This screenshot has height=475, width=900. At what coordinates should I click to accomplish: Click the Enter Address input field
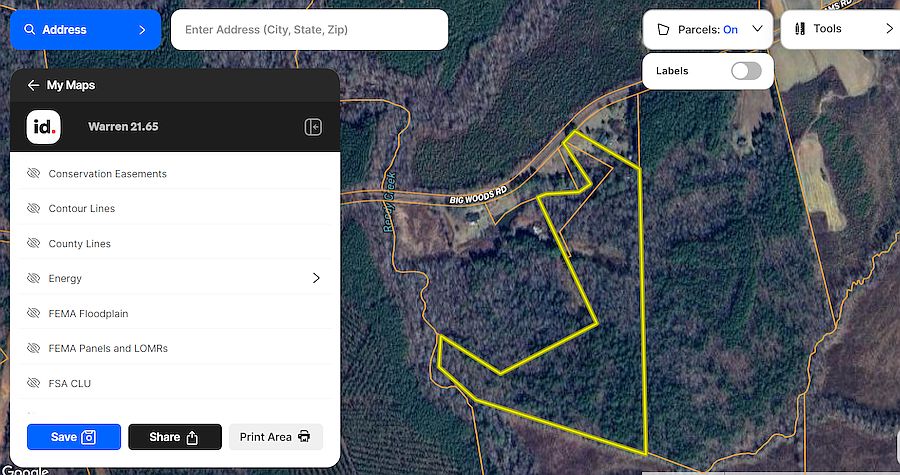pyautogui.click(x=309, y=30)
